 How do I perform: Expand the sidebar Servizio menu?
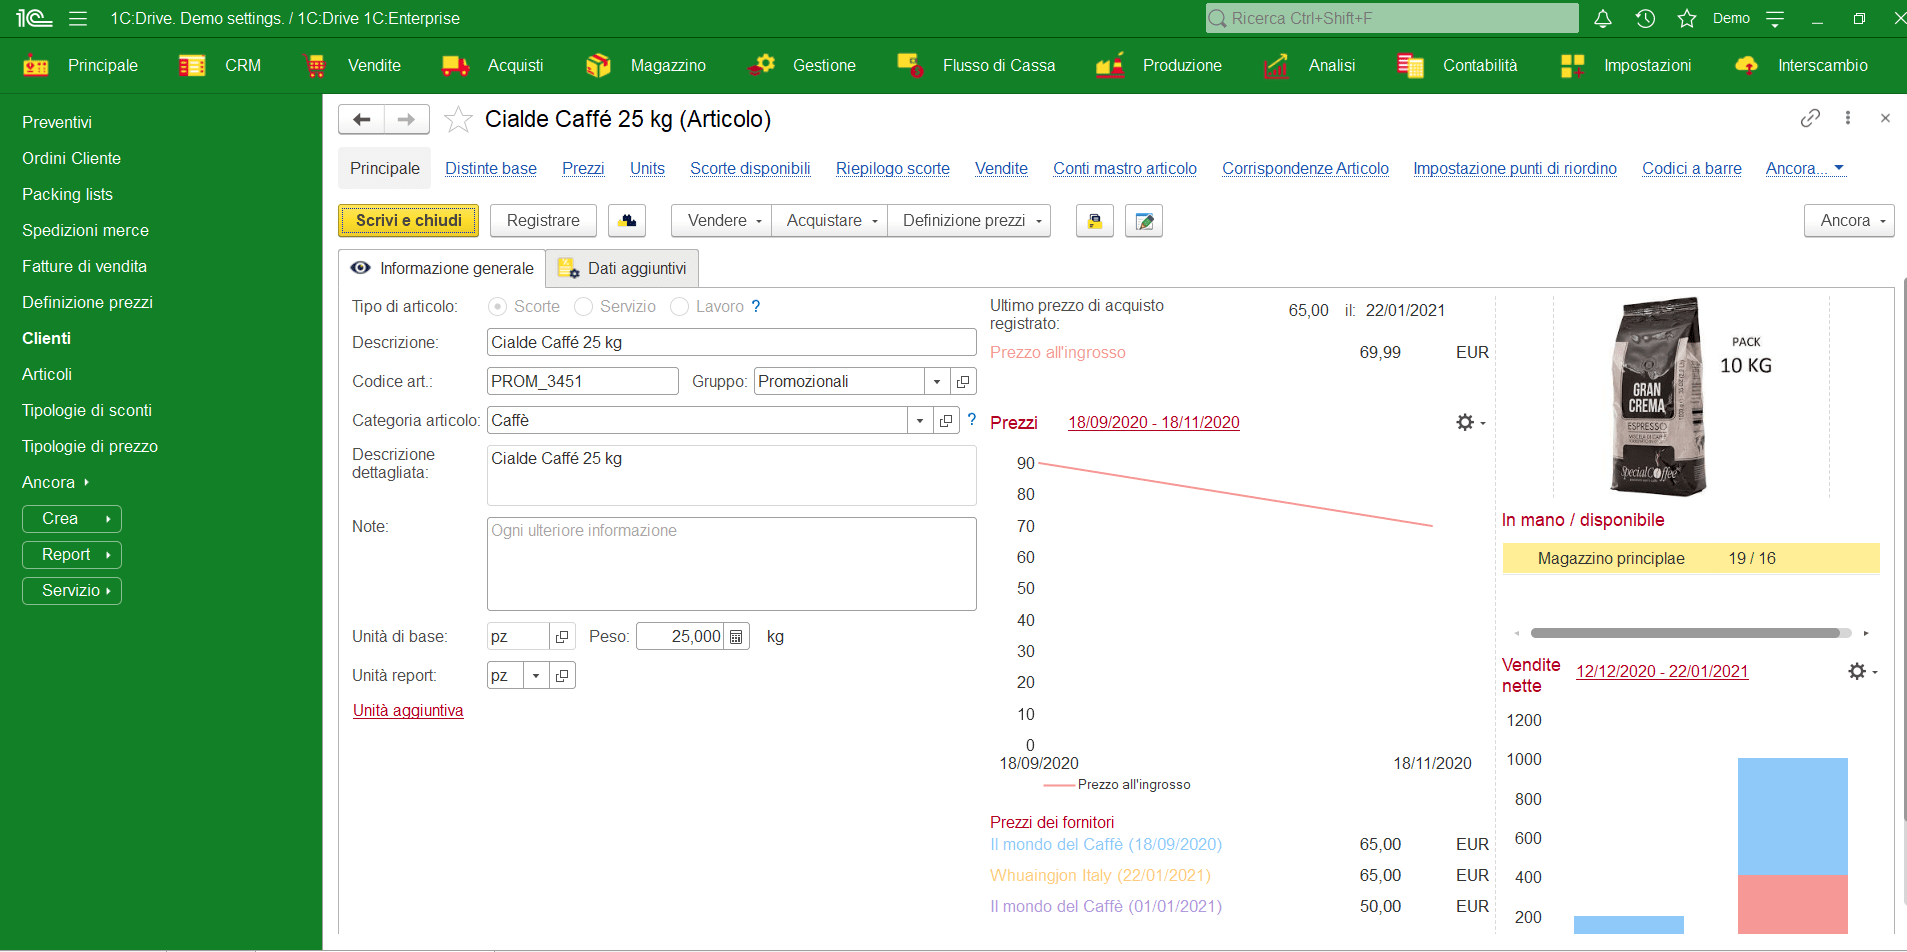tap(72, 590)
